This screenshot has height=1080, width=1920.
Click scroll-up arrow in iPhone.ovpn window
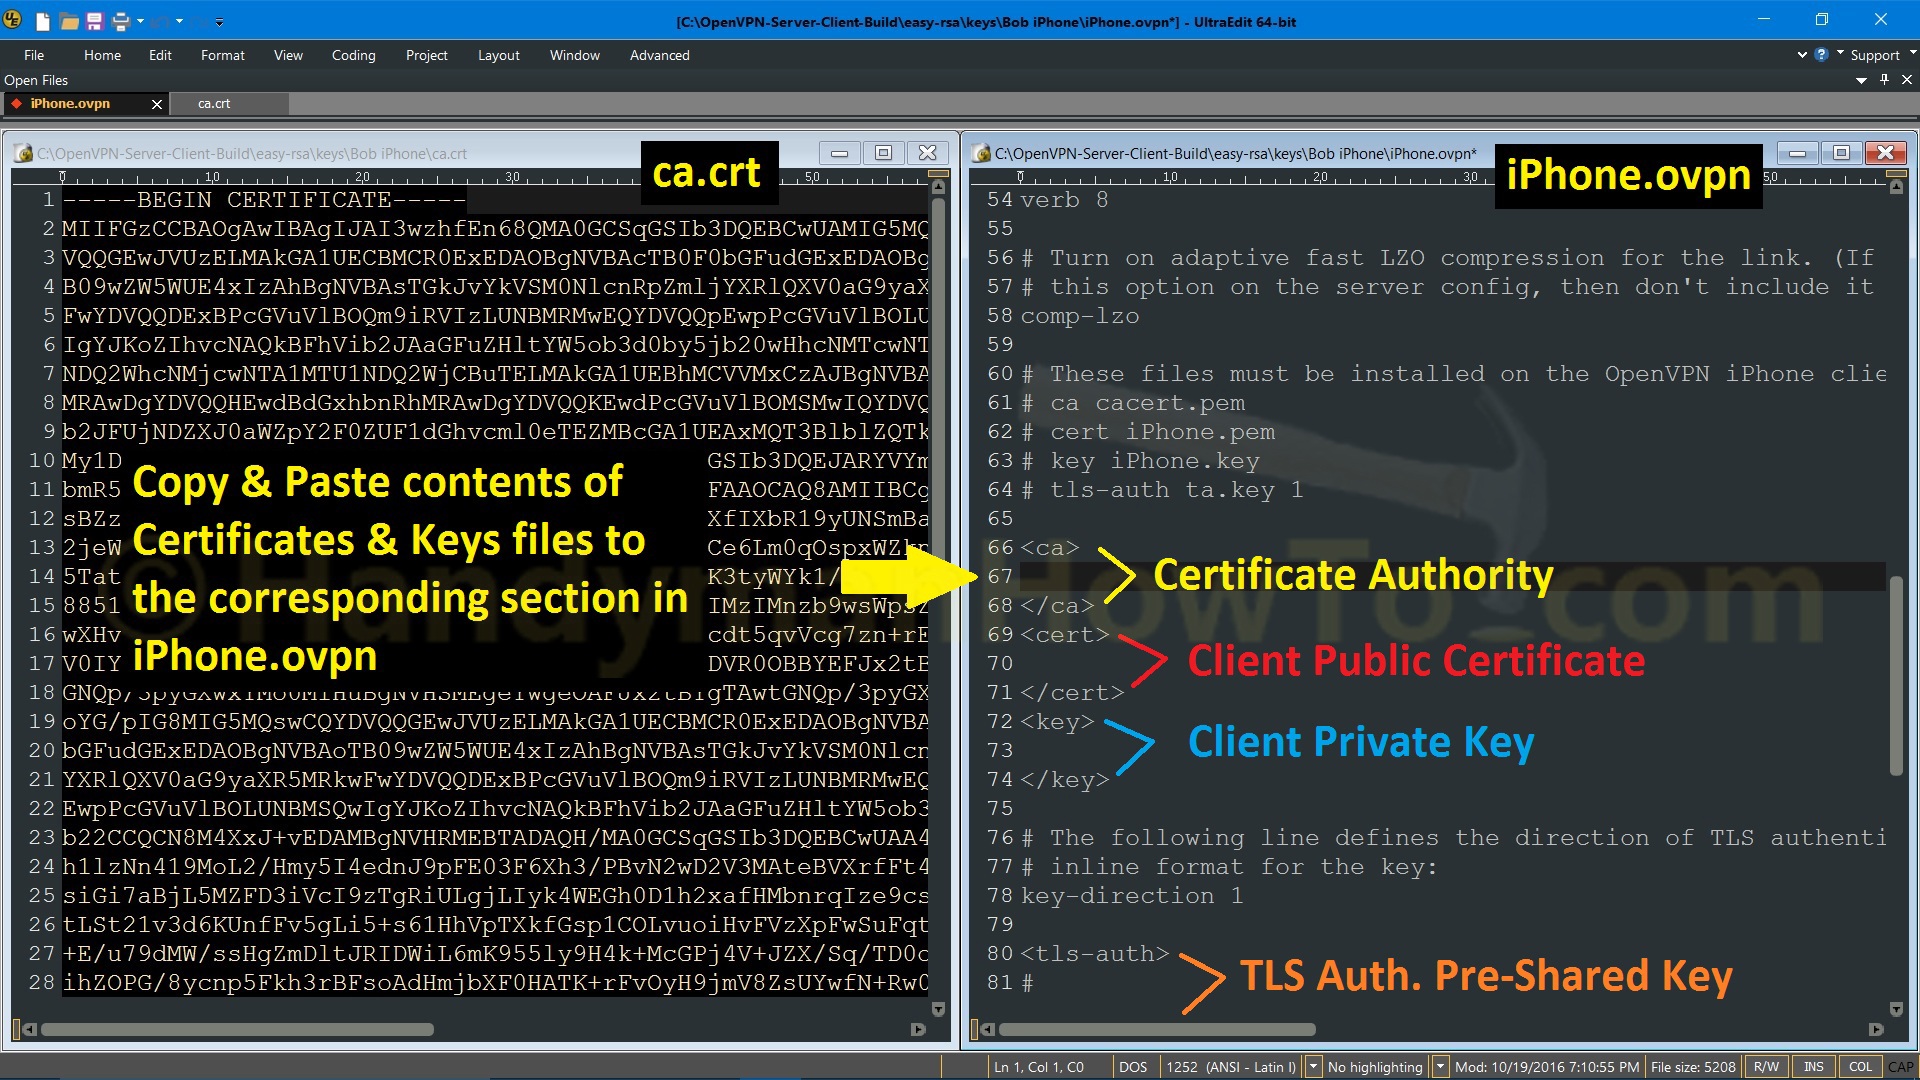1896,185
